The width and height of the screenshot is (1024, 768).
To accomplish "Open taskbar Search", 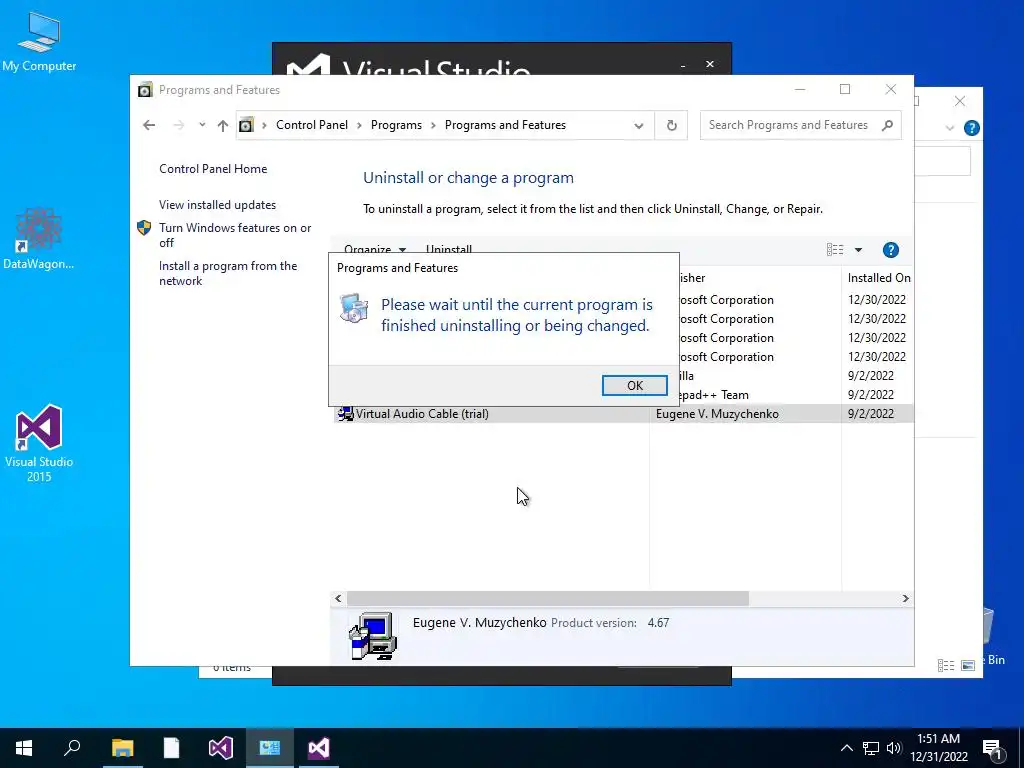I will tap(72, 747).
